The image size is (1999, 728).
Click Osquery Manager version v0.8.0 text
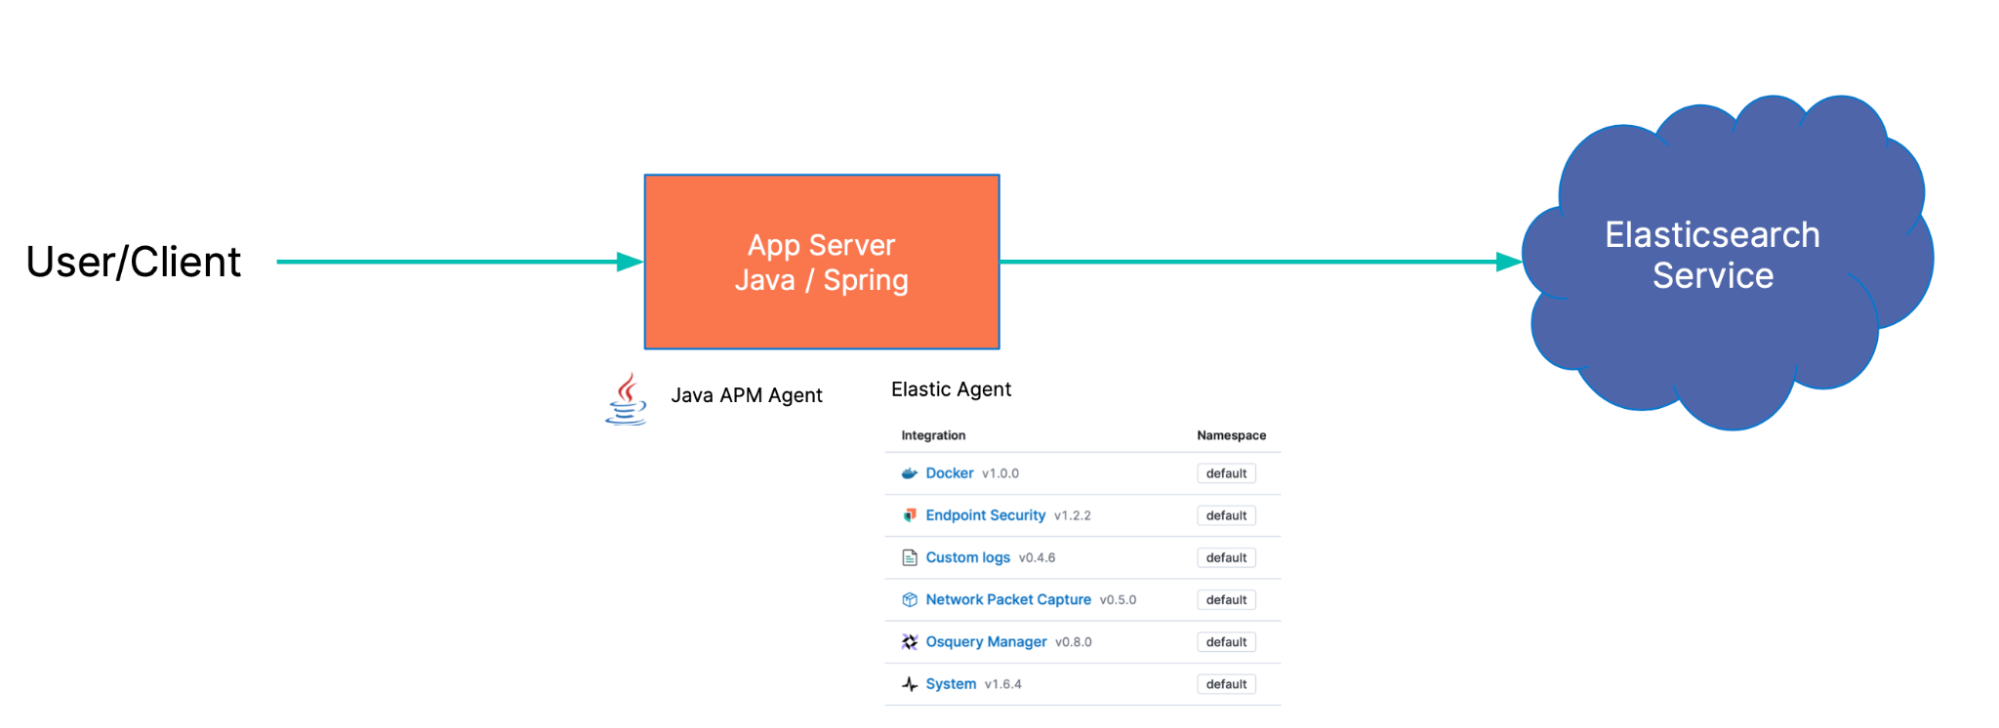(1073, 642)
